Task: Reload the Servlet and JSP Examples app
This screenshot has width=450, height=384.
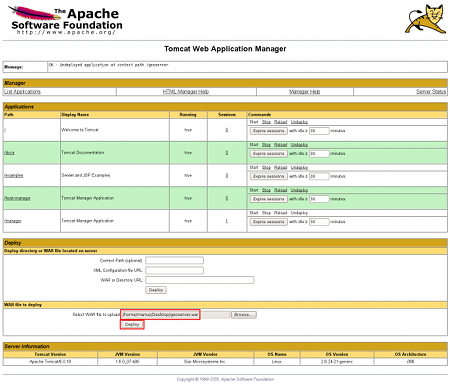Action: [280, 167]
